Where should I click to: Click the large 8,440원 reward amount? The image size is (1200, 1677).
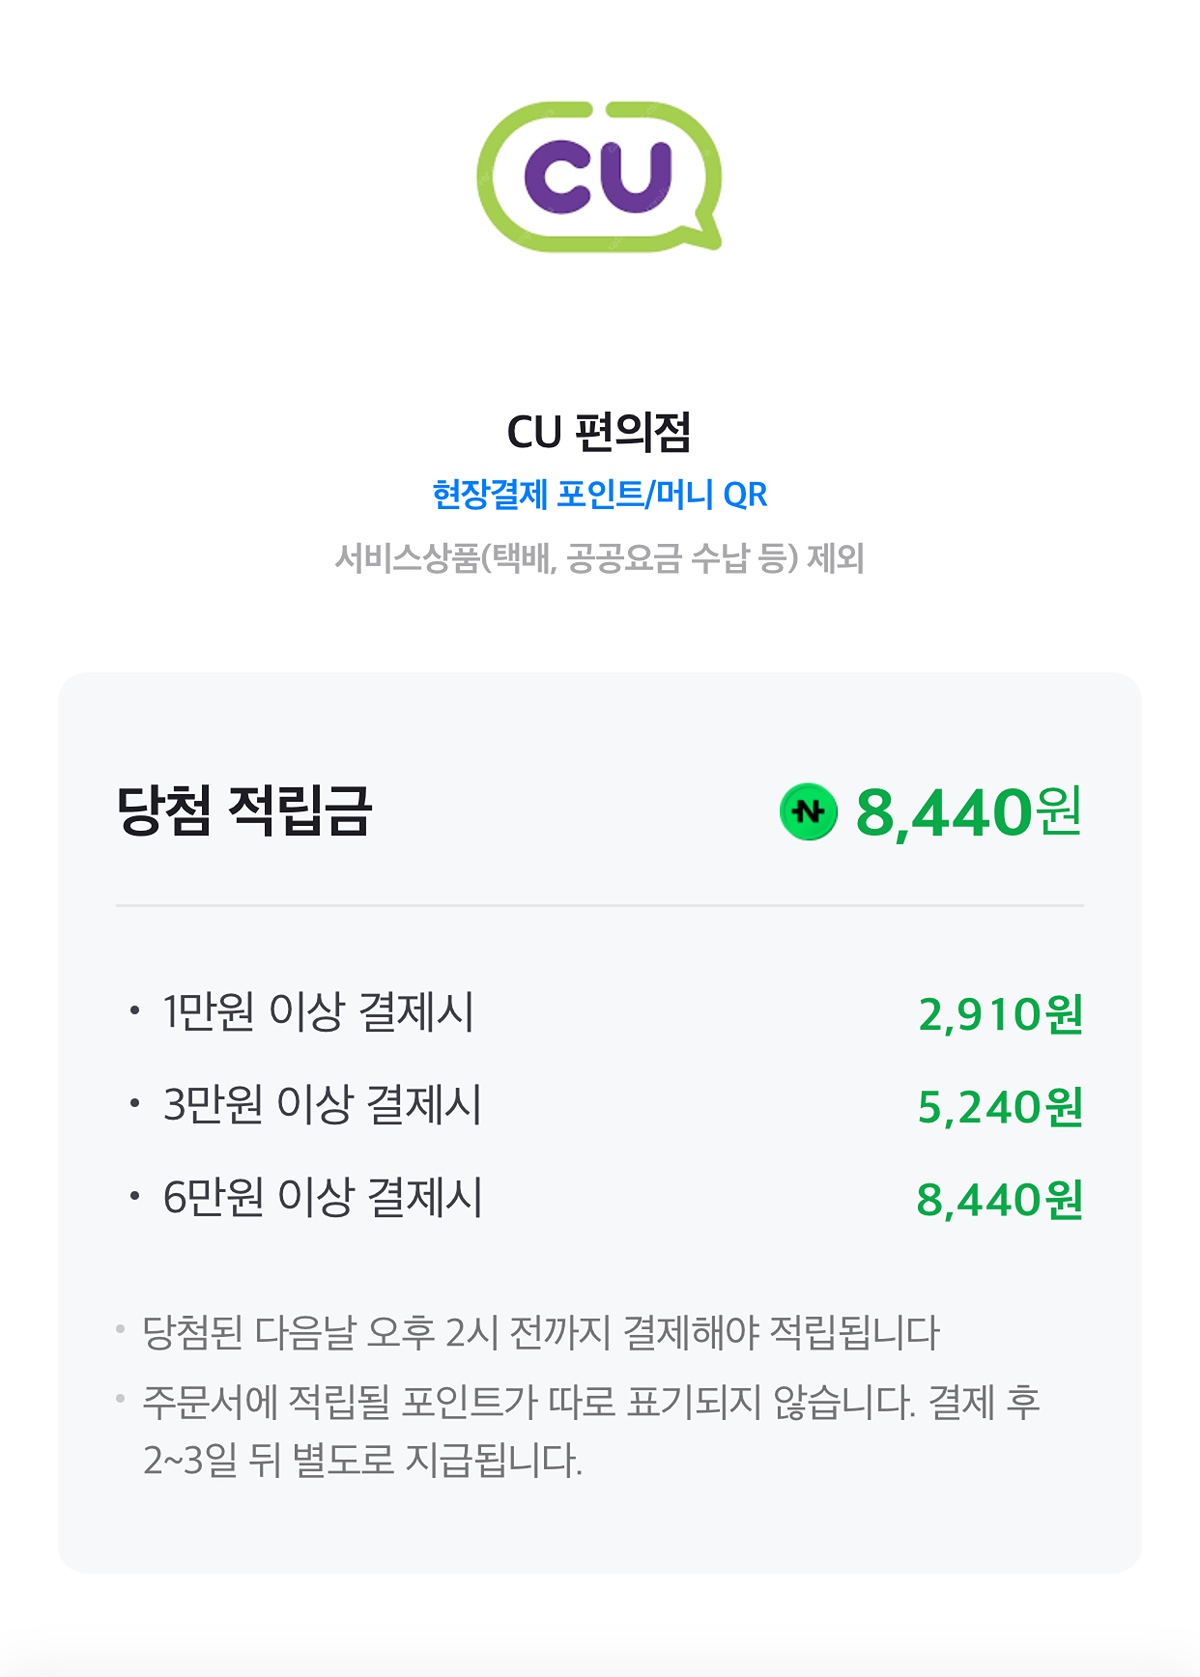pyautogui.click(x=943, y=812)
